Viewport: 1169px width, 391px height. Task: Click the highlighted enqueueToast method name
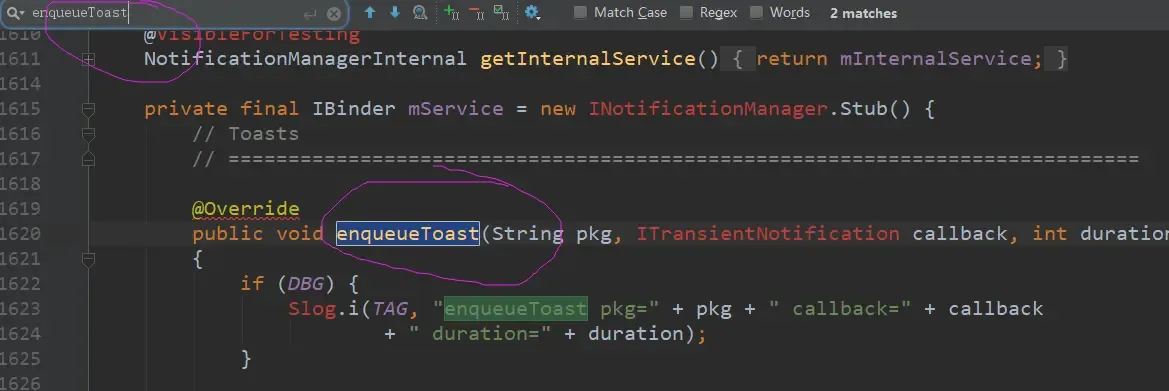pyautogui.click(x=408, y=234)
